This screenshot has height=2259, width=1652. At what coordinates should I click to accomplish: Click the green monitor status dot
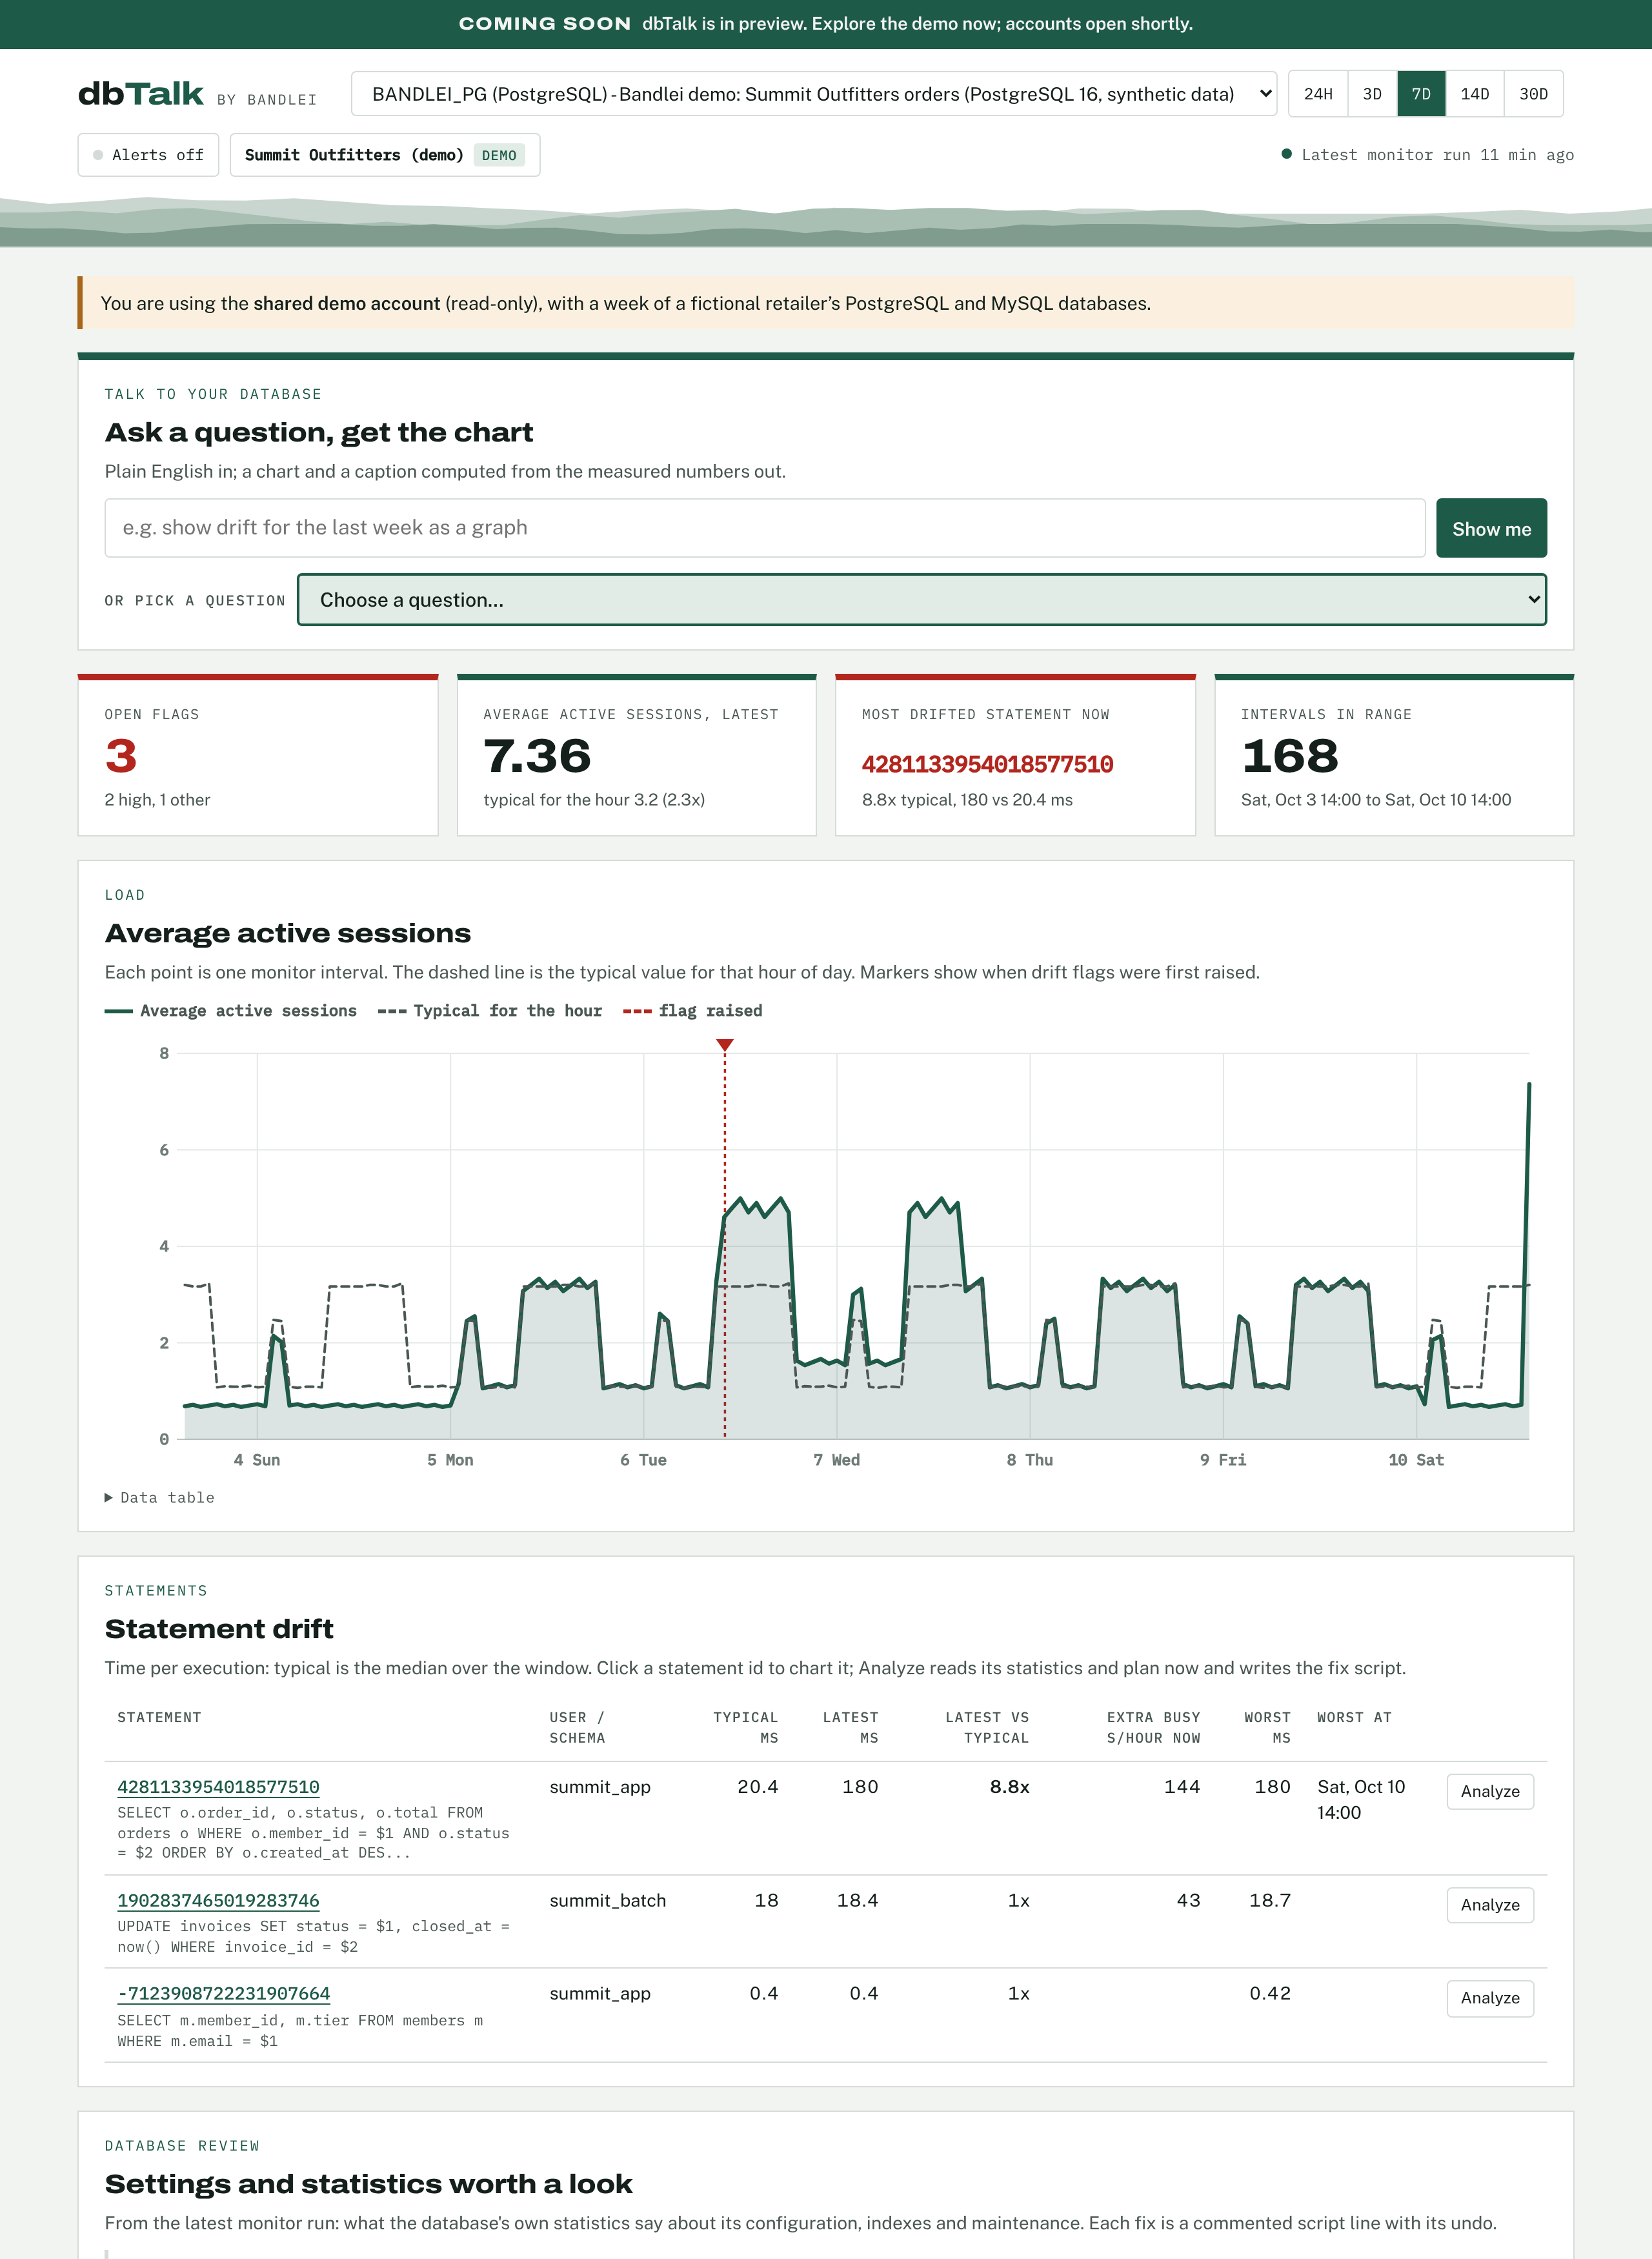click(1287, 154)
